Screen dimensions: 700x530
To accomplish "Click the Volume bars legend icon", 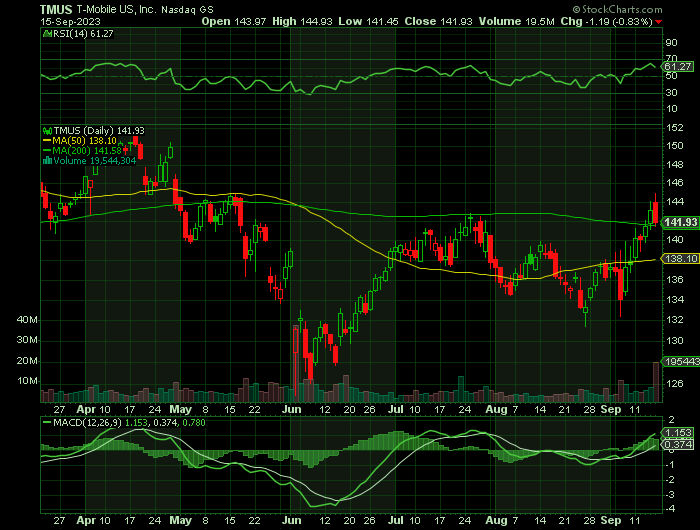I will click(45, 160).
